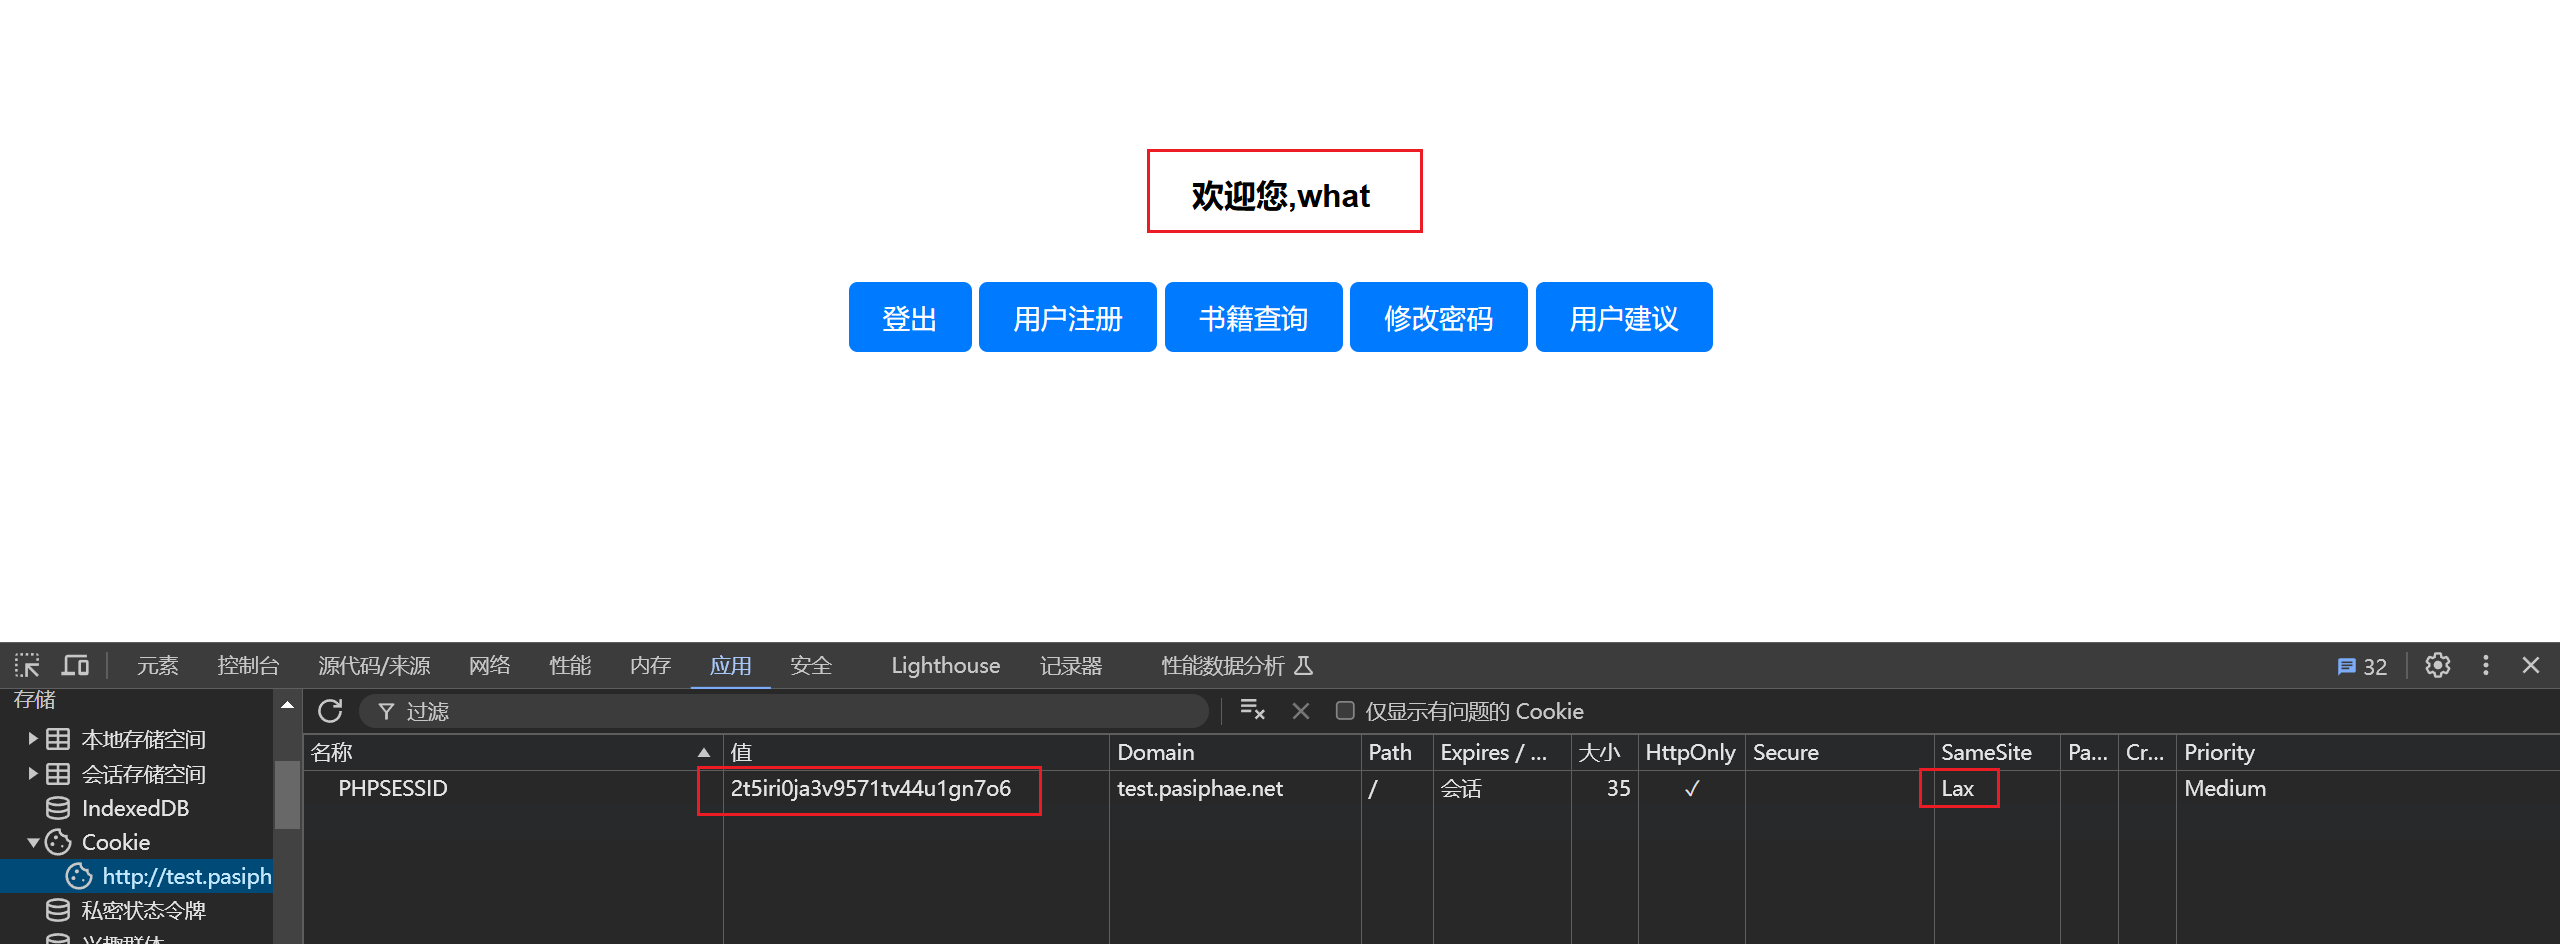Open the Performance tab

point(570,665)
